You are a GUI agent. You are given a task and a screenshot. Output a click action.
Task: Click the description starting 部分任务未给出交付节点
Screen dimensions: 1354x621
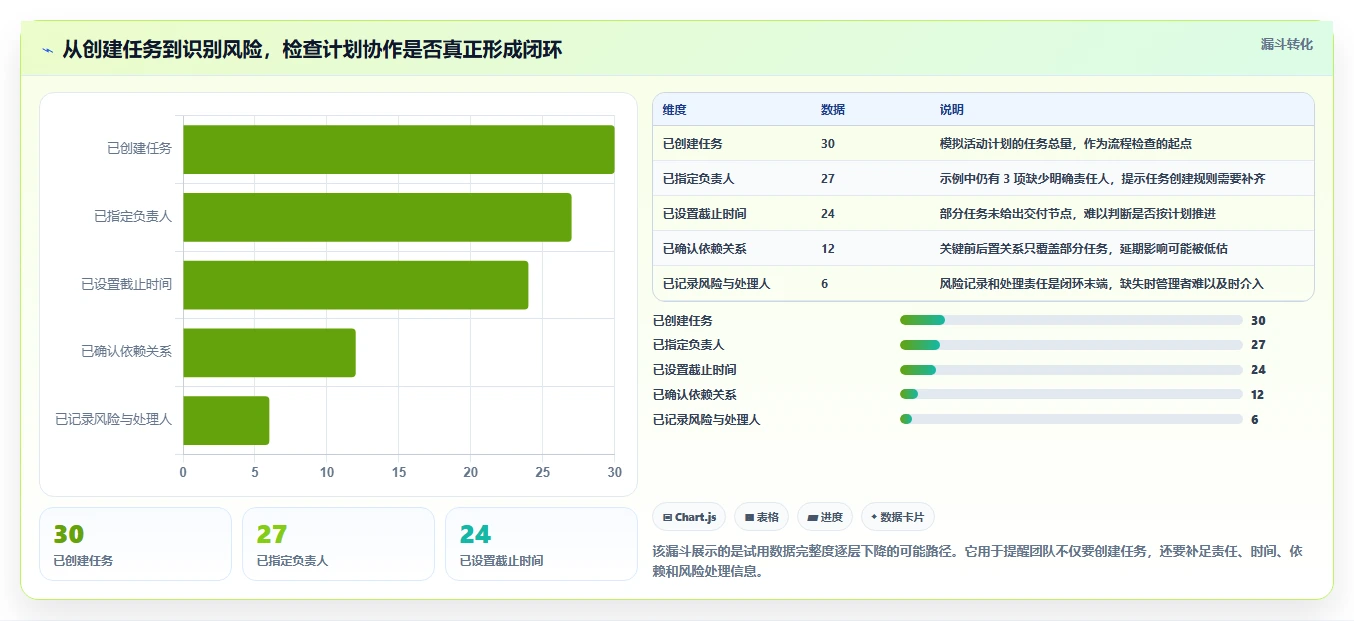[1078, 214]
